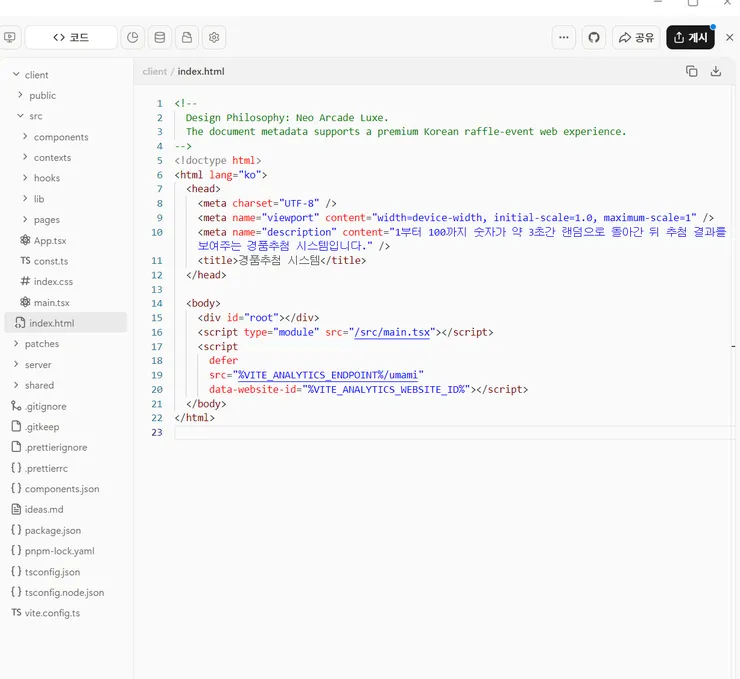Viewport: 740px width, 679px height.
Task: Open the three-dot more options menu
Action: [563, 37]
